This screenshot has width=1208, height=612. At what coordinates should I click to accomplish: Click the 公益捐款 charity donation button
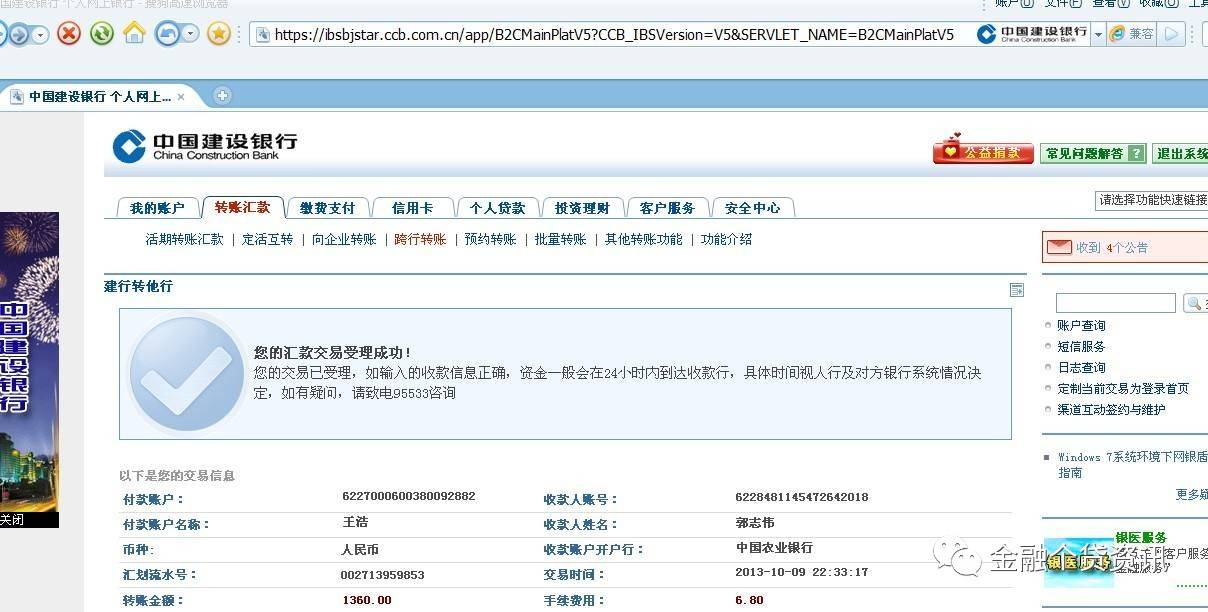(984, 152)
